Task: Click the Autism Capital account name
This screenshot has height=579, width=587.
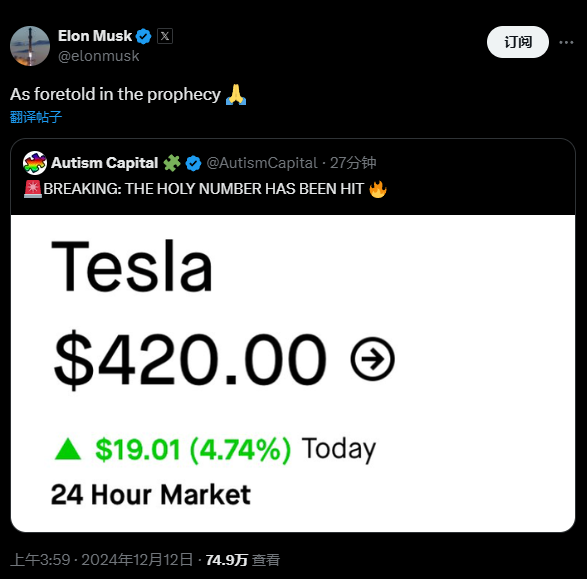Action: [104, 163]
